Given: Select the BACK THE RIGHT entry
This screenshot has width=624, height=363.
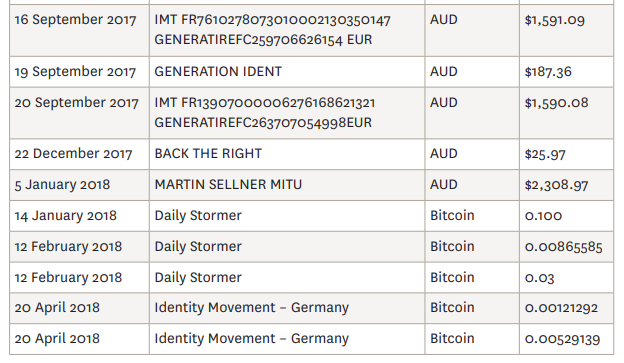Looking at the screenshot, I should 208,154.
